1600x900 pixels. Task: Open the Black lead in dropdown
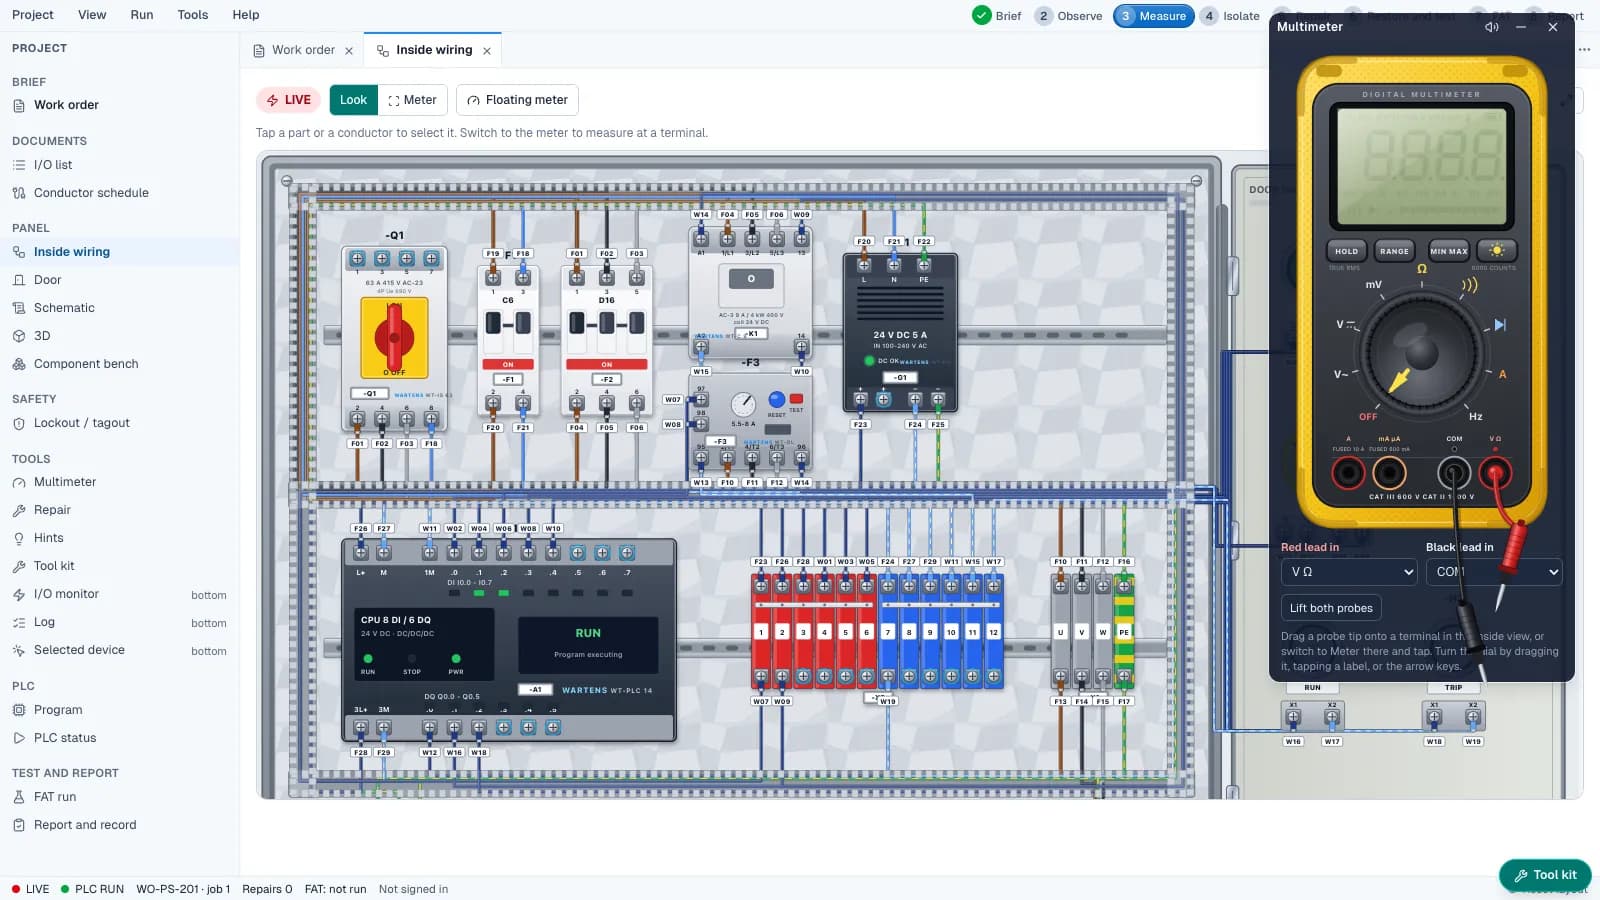(x=1494, y=572)
